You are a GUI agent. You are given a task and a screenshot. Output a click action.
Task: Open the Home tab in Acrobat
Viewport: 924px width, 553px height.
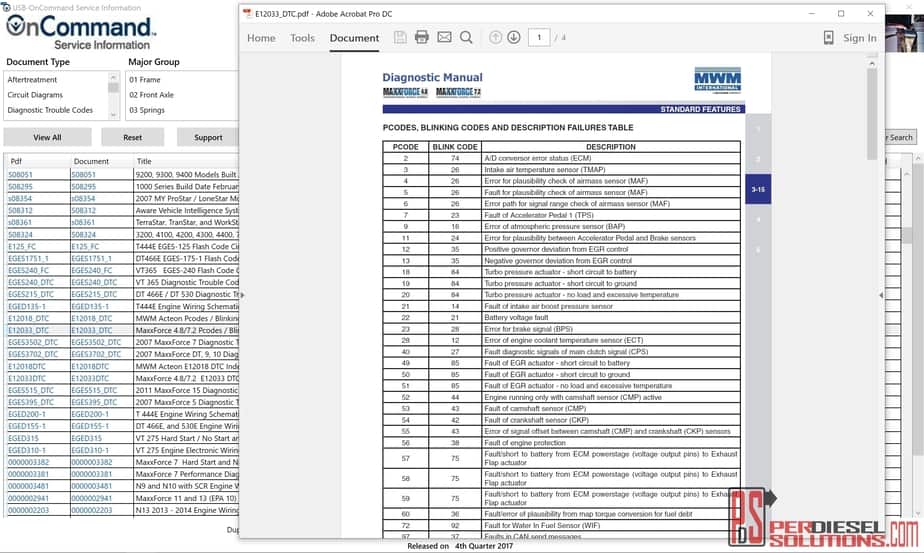click(261, 38)
